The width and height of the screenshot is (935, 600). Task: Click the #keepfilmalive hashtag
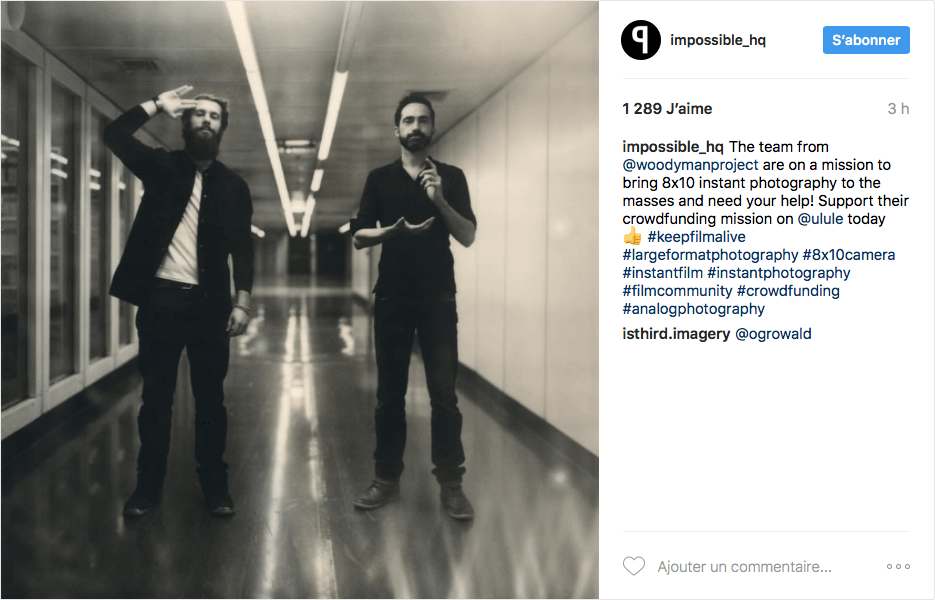696,237
